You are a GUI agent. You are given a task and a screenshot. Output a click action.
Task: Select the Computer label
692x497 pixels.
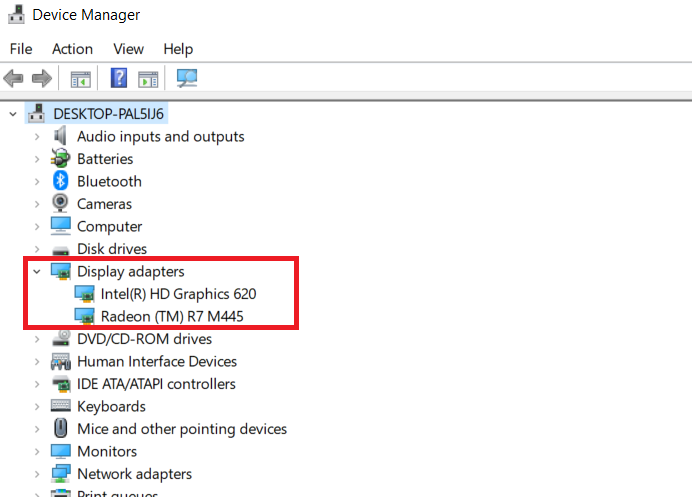109,226
